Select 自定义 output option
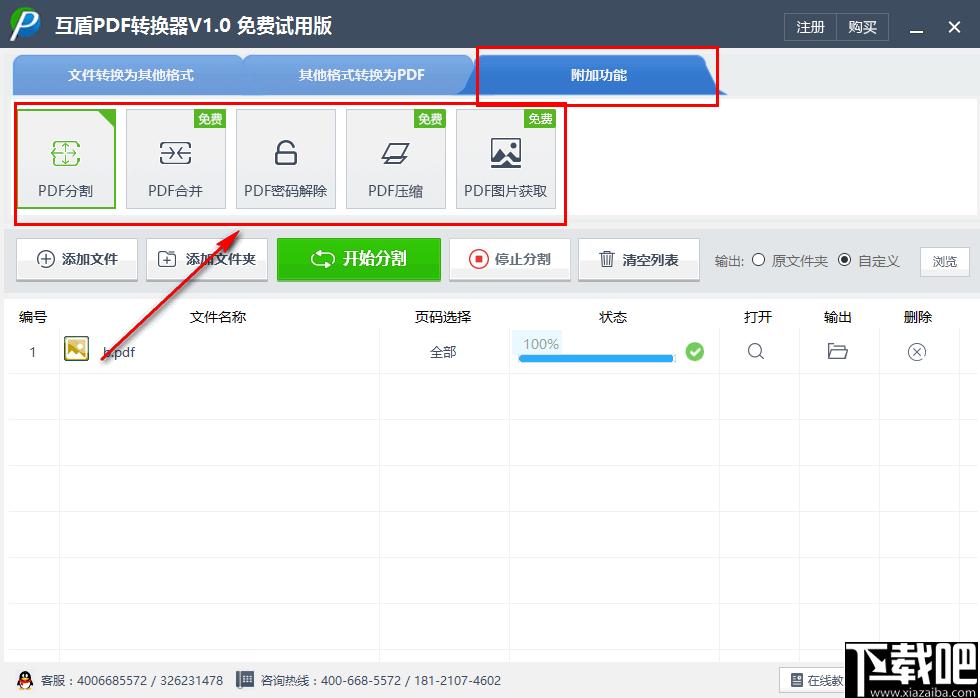The height and width of the screenshot is (698, 980). [x=869, y=261]
